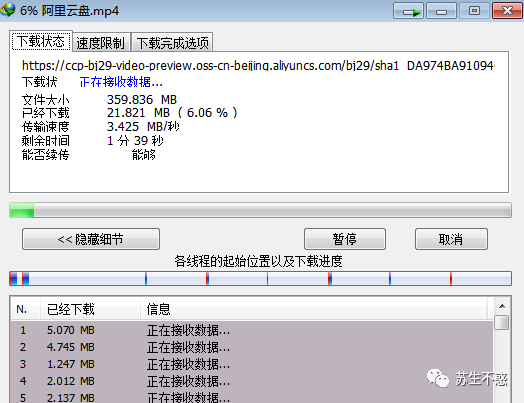Viewport: 524px width, 403px height.
Task: Cancel the download with 取消 button
Action: [451, 239]
